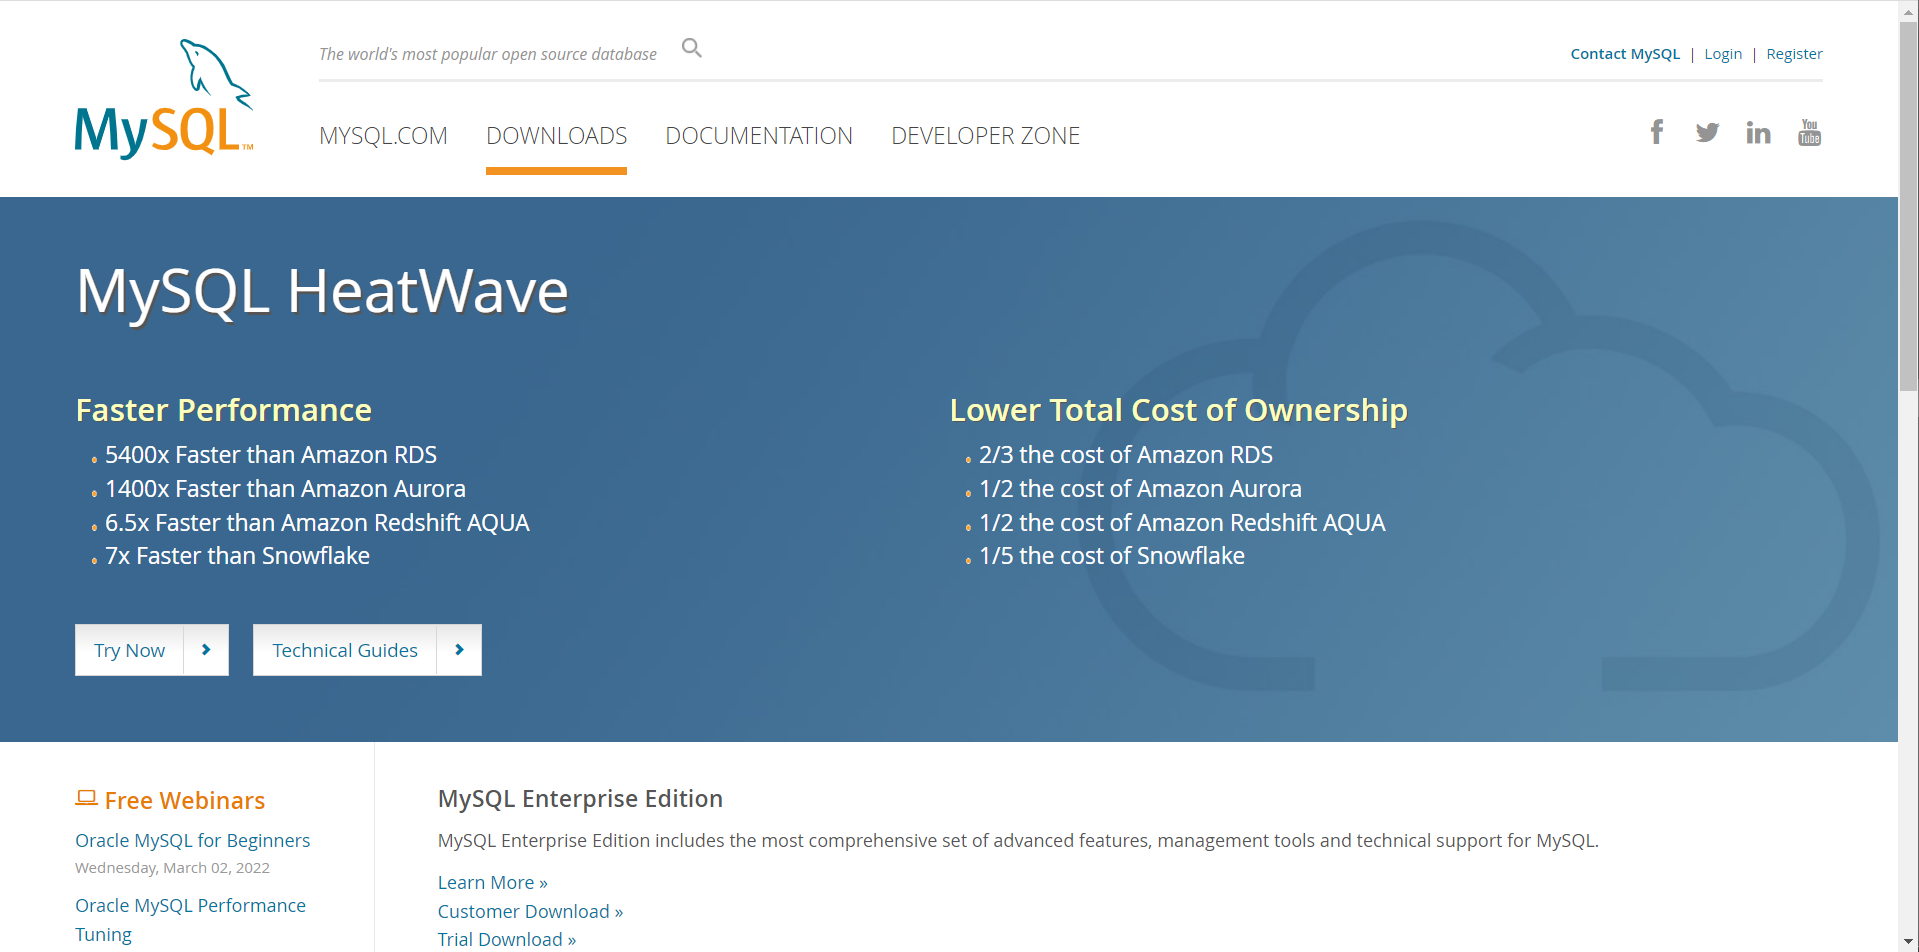This screenshot has width=1919, height=952.
Task: Click the Enterprise Edition description paragraph
Action: tap(1018, 841)
